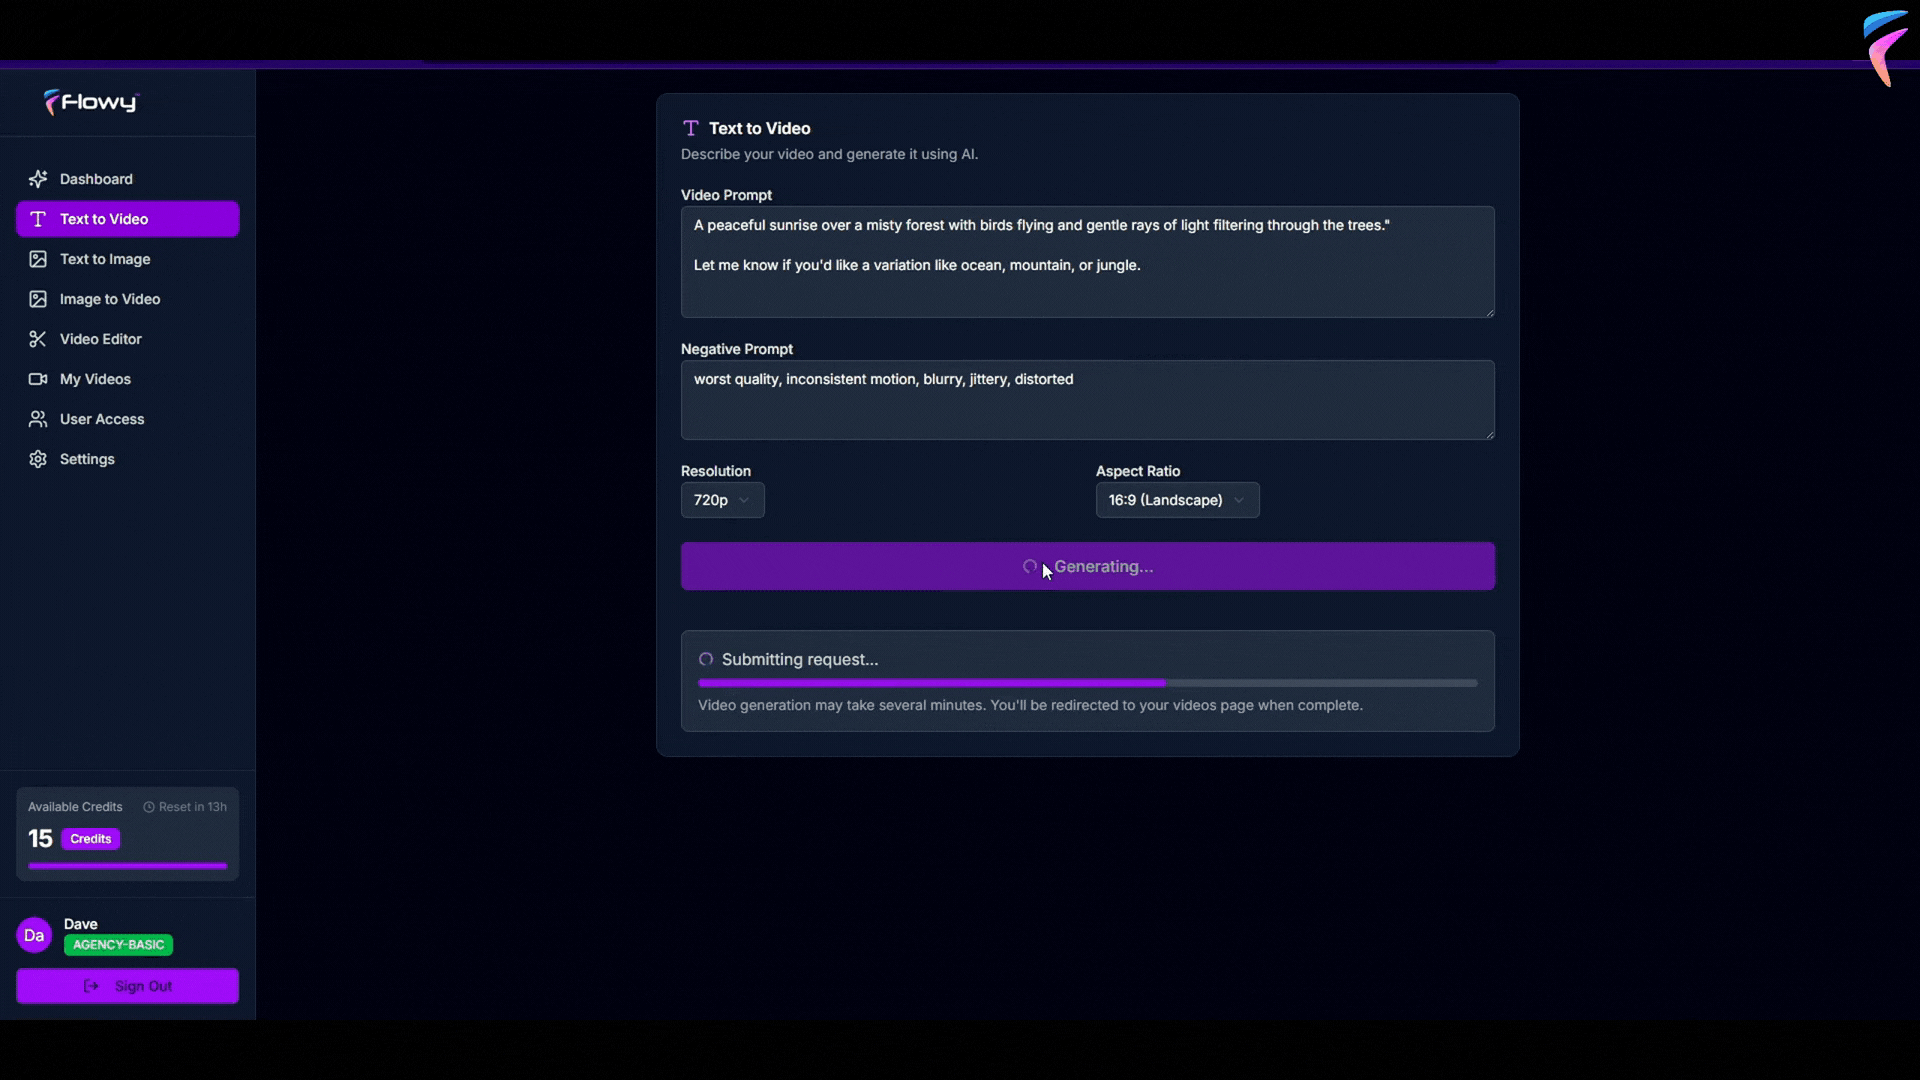Open Settings from sidebar
The height and width of the screenshot is (1080, 1920).
tap(128, 459)
